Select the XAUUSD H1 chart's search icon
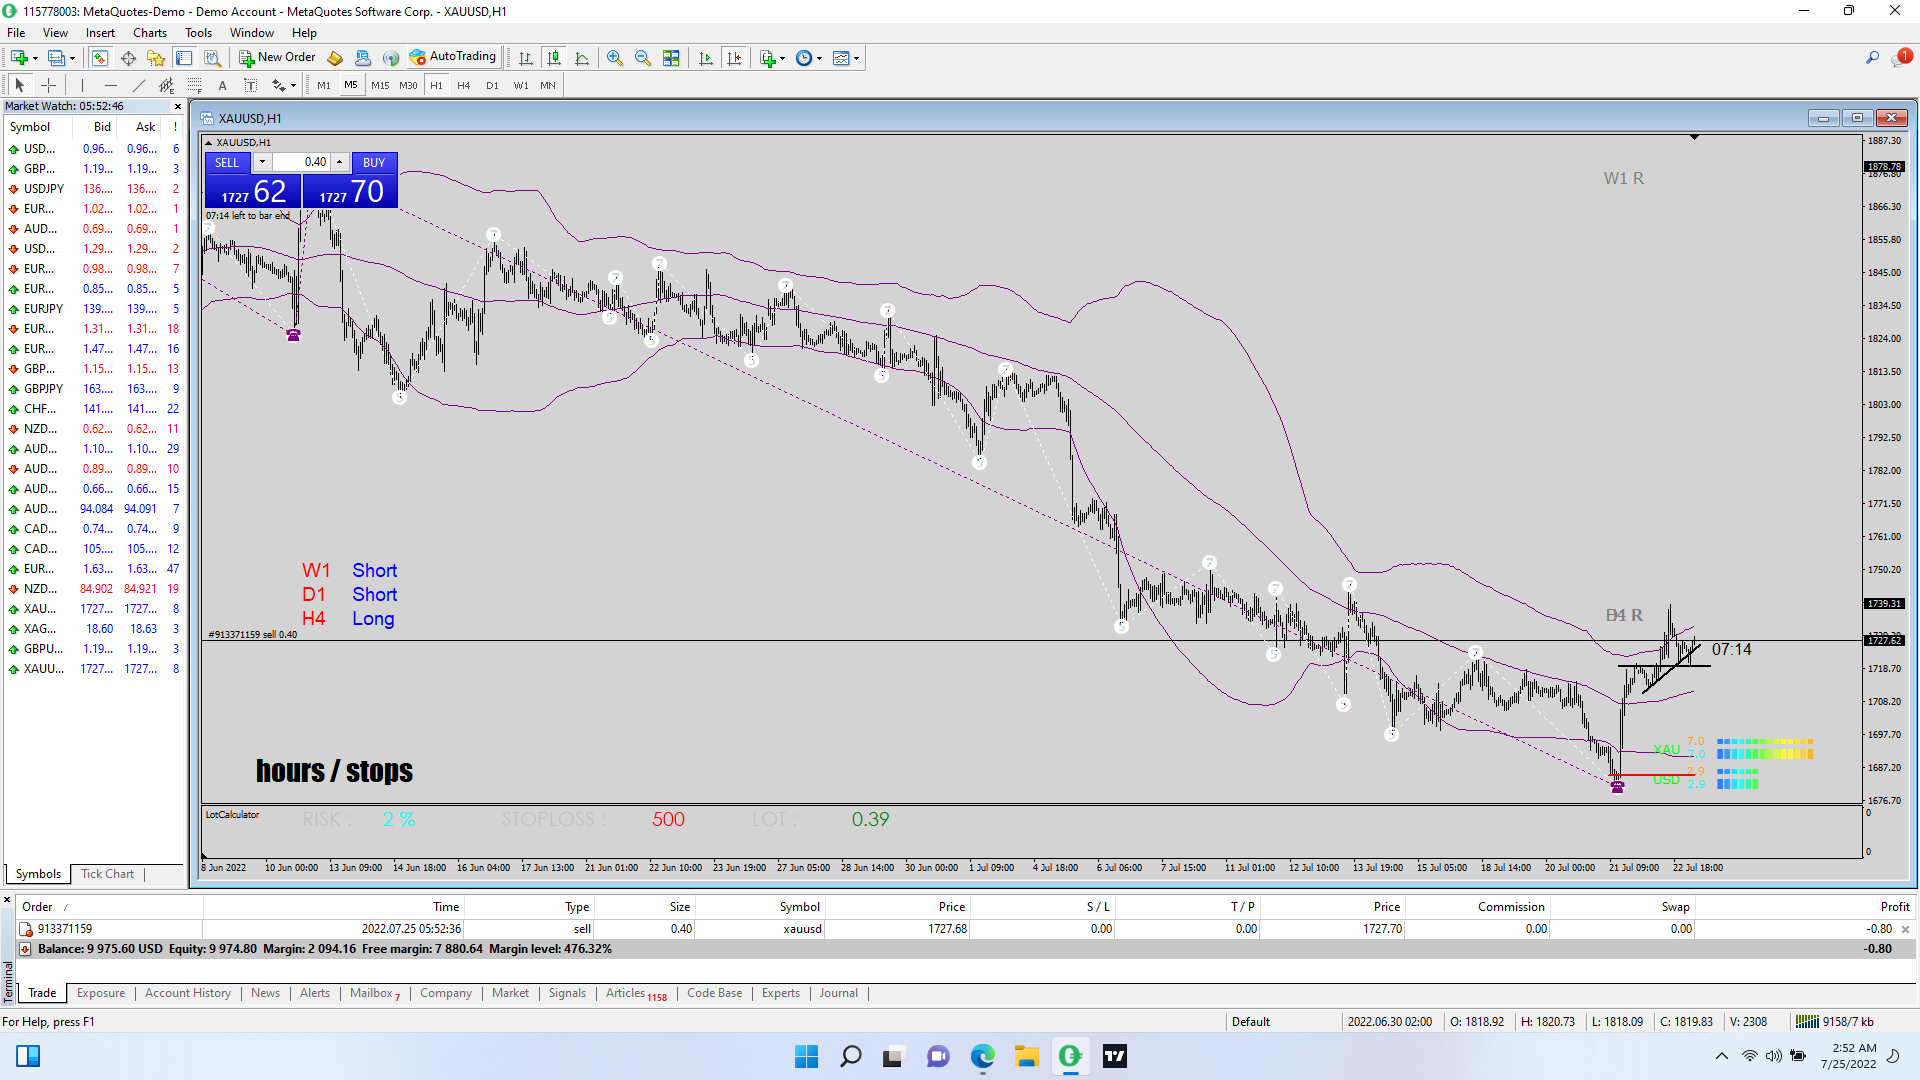1920x1080 pixels. point(1872,58)
